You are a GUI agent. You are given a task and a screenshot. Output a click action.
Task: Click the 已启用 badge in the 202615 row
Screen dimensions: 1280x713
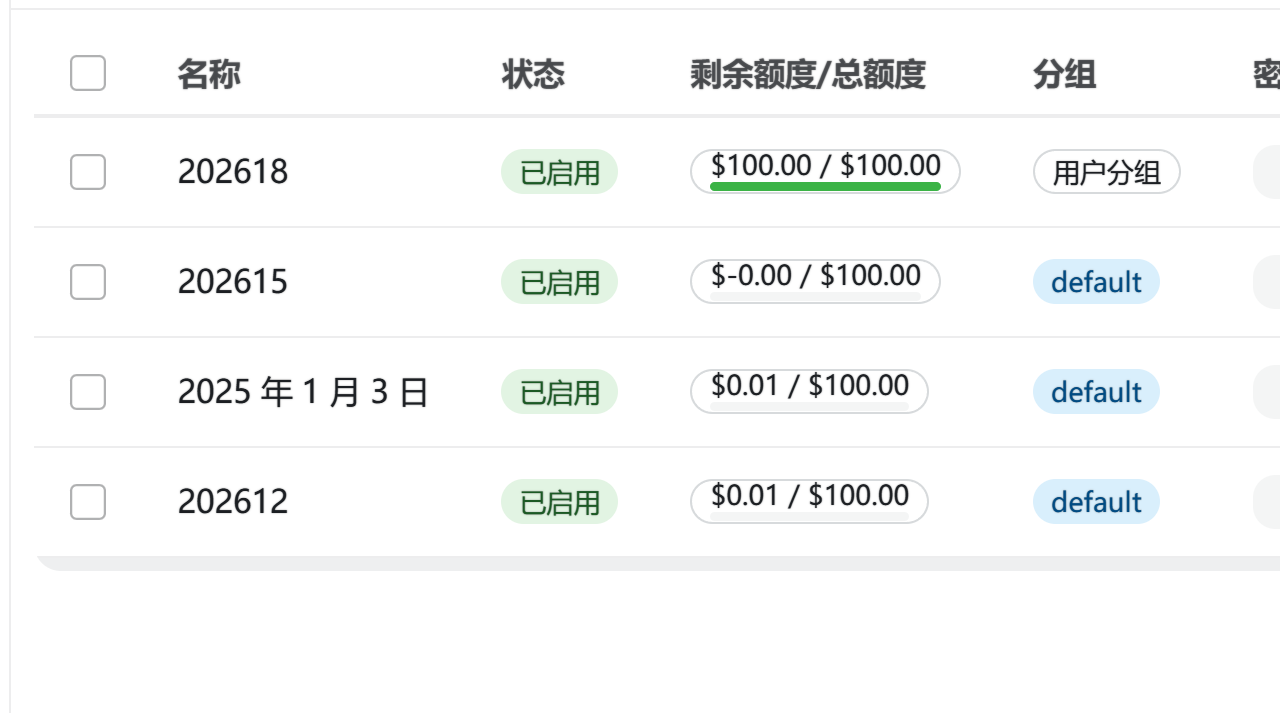[559, 282]
